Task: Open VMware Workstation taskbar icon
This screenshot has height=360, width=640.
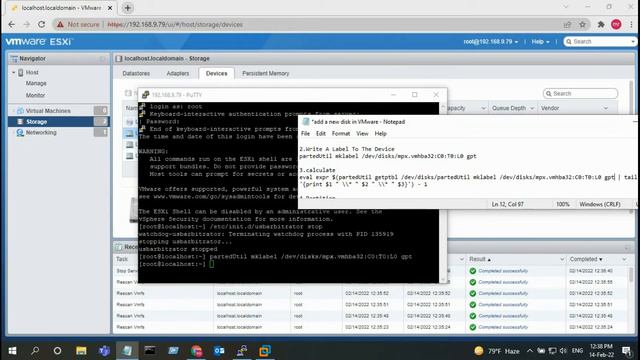Action: (265, 351)
